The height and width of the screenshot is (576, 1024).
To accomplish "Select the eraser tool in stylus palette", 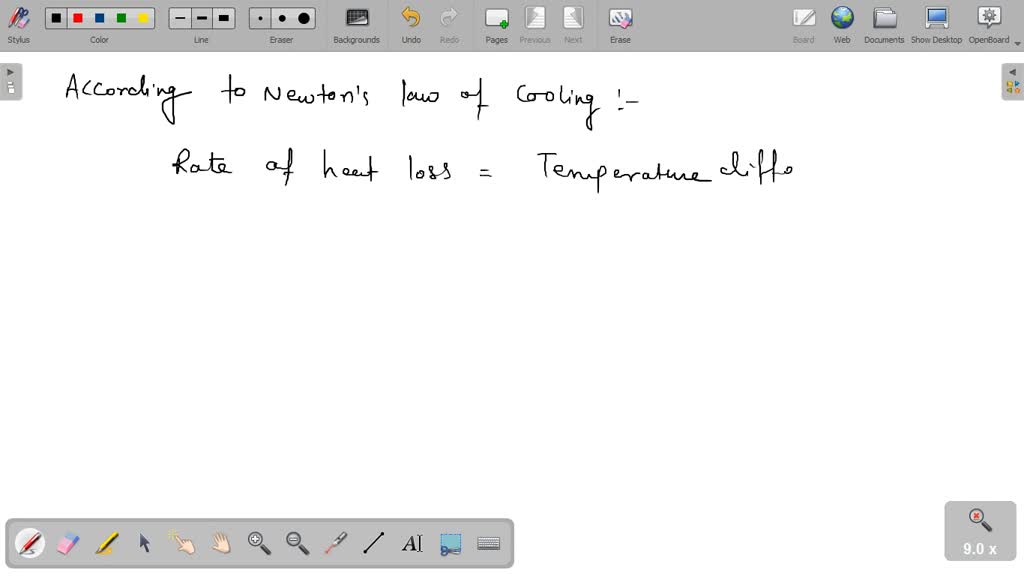I will click(68, 543).
